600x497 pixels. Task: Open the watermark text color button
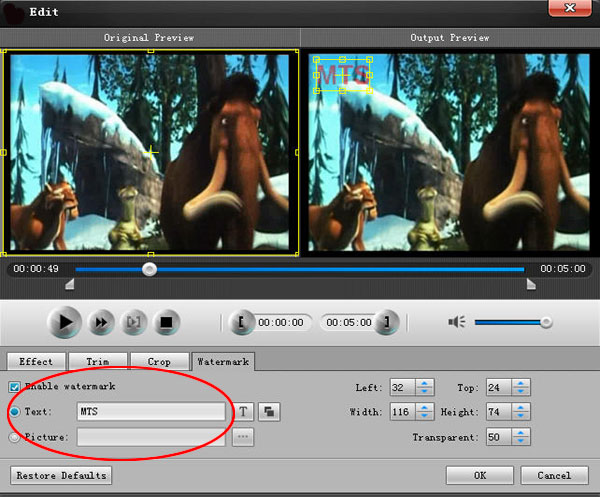click(x=269, y=412)
